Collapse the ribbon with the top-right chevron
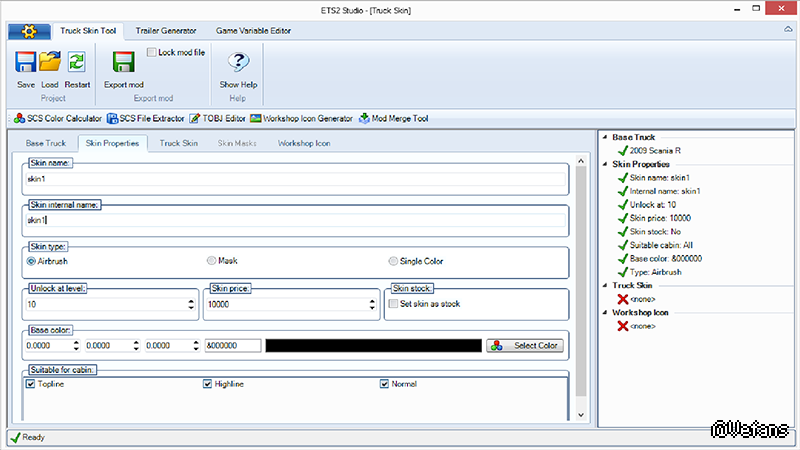 786,31
